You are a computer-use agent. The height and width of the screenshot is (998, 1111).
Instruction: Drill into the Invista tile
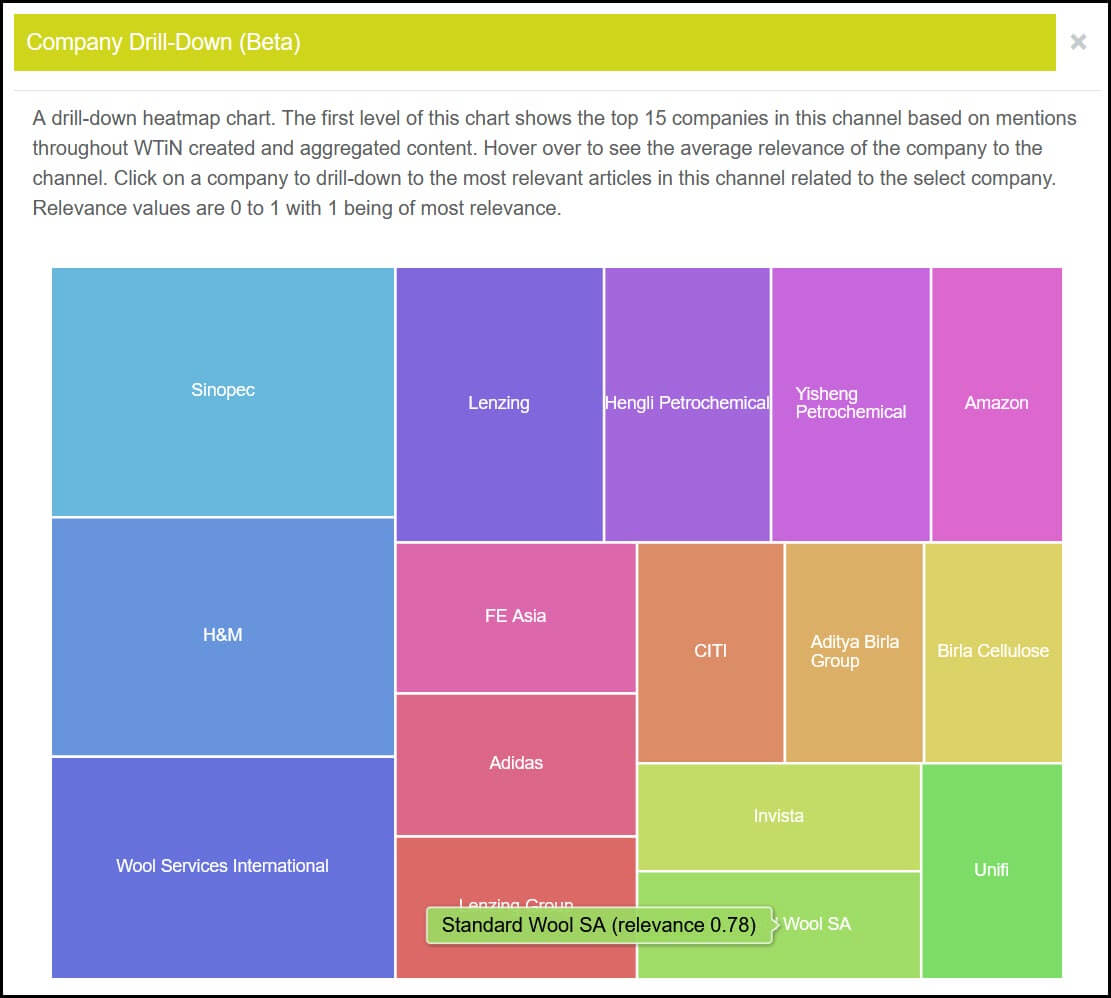pyautogui.click(x=779, y=817)
